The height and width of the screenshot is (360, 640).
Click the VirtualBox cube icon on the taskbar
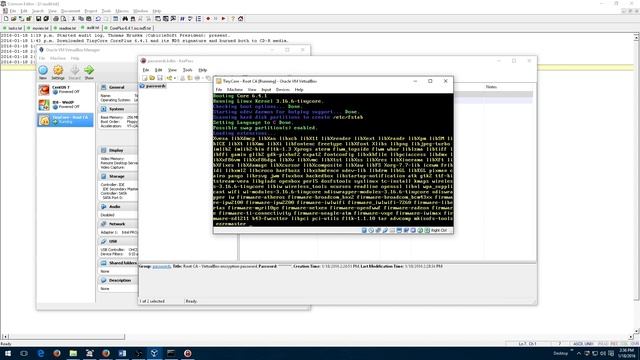(x=154, y=353)
